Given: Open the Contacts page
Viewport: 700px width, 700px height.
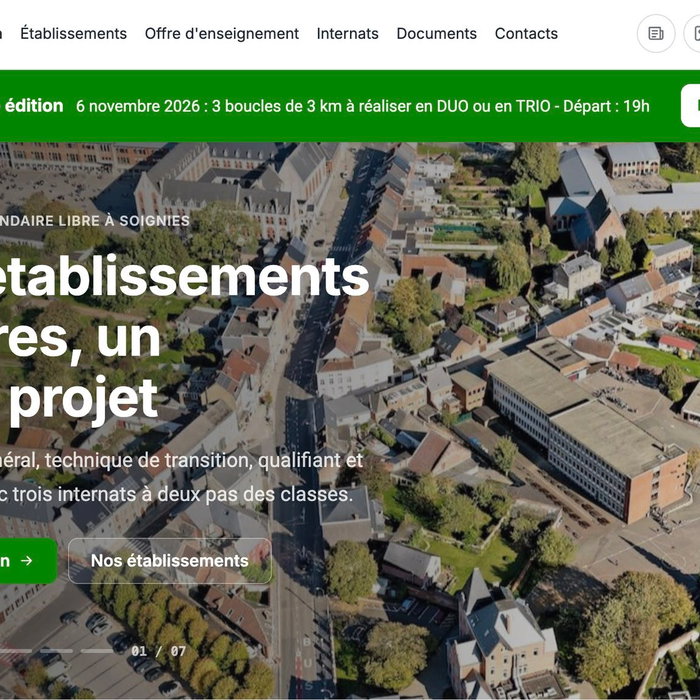Looking at the screenshot, I should coord(526,33).
